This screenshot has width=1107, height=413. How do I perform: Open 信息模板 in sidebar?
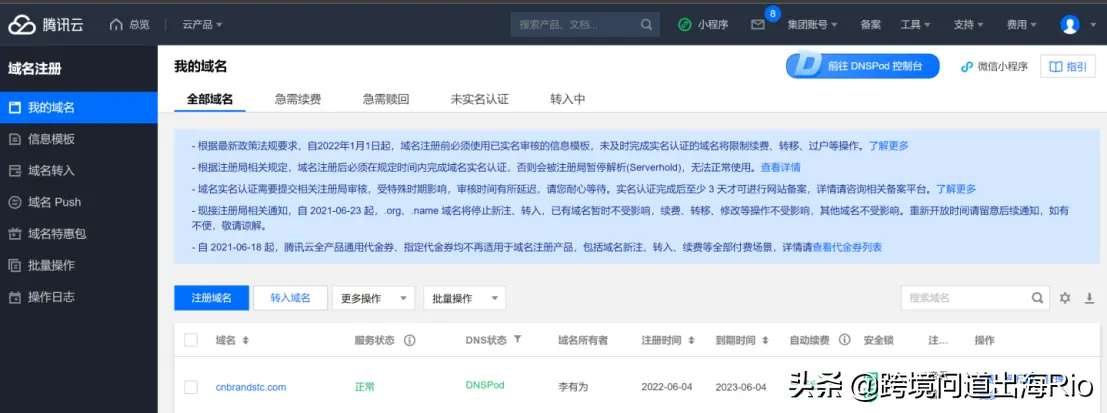(x=78, y=139)
